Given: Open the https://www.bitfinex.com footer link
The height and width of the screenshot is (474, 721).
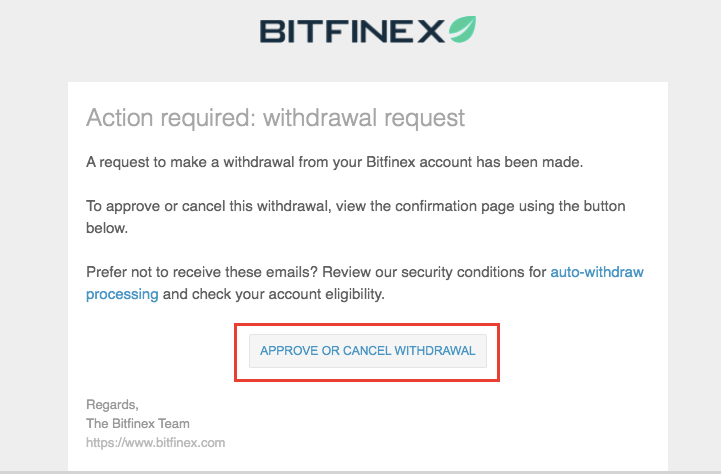Looking at the screenshot, I should (155, 443).
